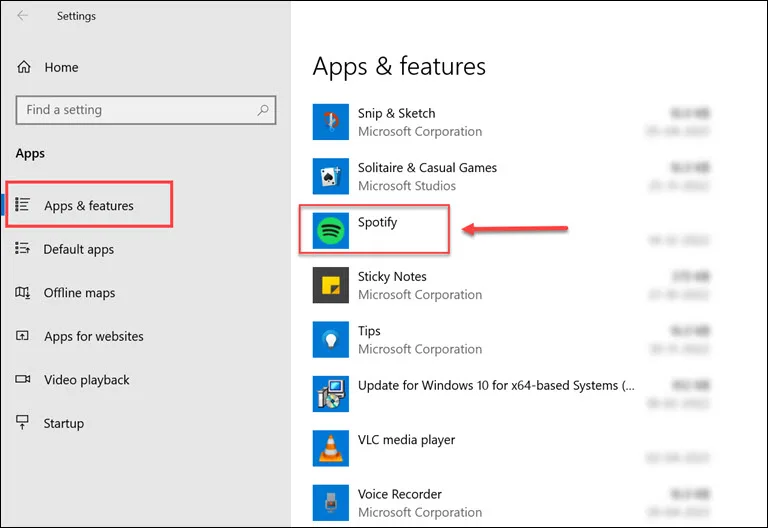Click the Spotify app name
Image resolution: width=768 pixels, height=528 pixels.
coord(377,222)
